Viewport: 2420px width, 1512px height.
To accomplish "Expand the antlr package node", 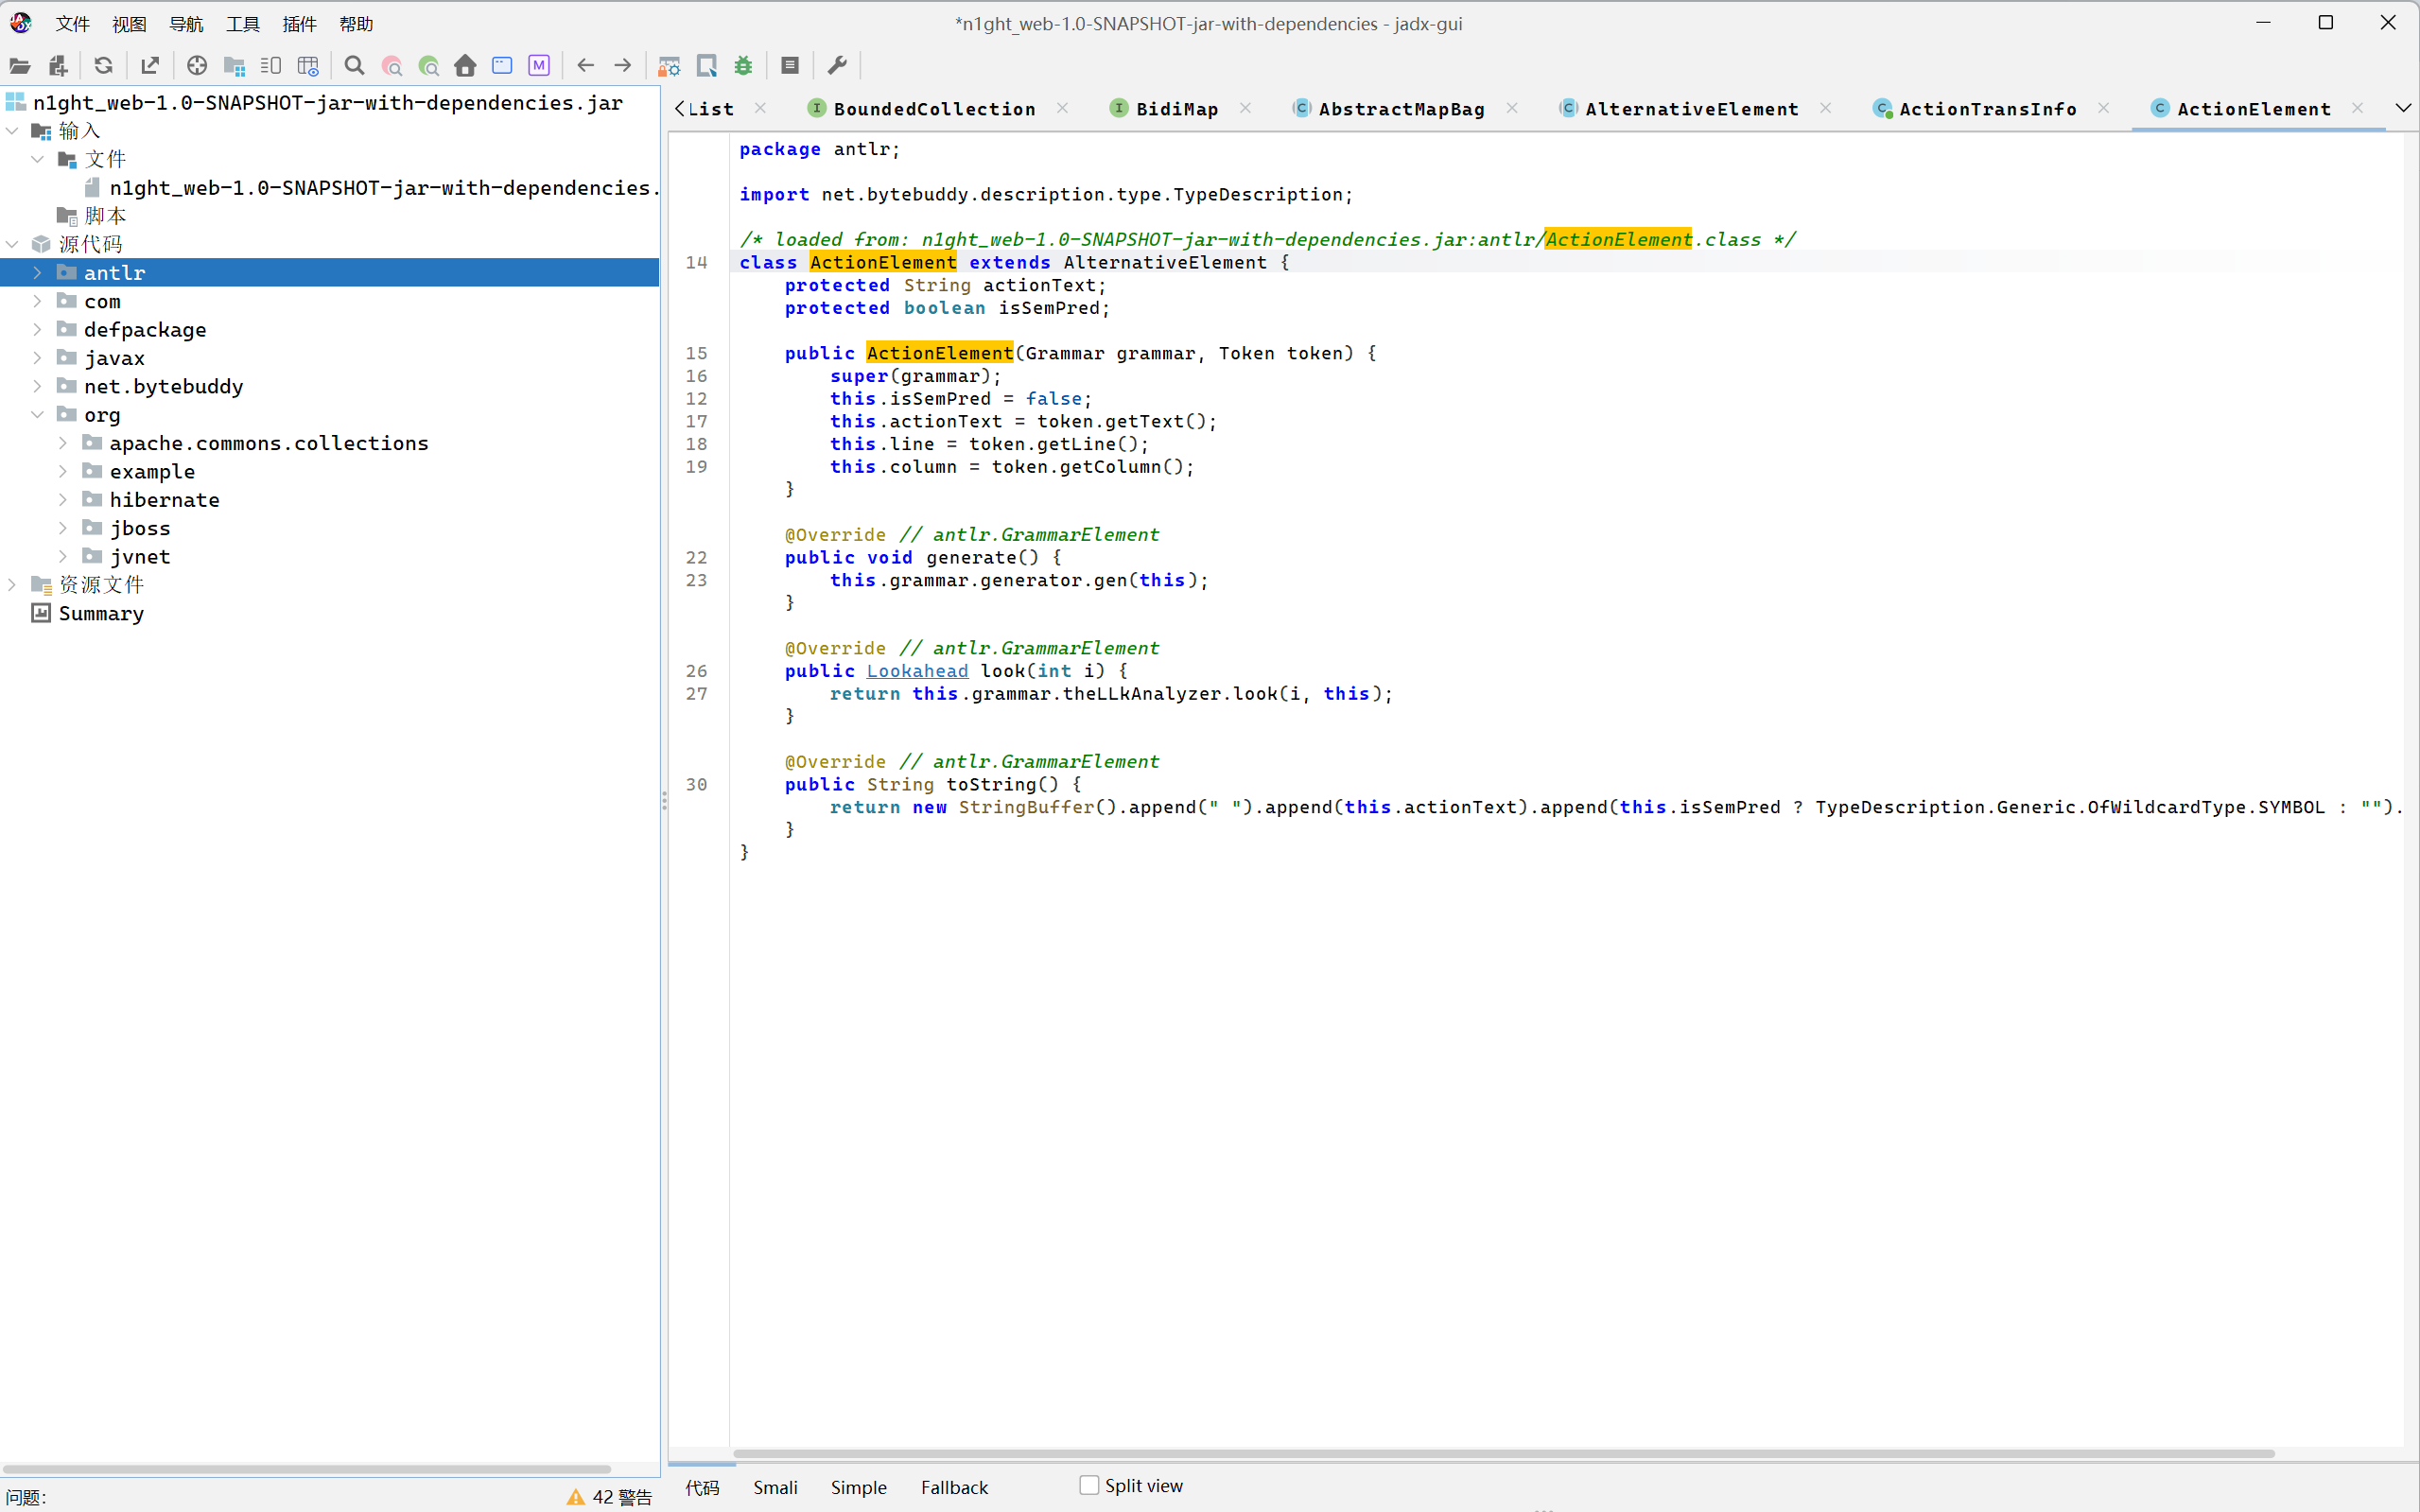I will coord(37,272).
